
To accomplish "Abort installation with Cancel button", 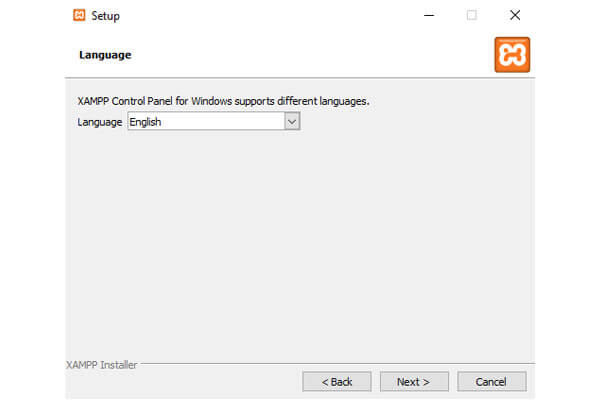I will coord(492,382).
